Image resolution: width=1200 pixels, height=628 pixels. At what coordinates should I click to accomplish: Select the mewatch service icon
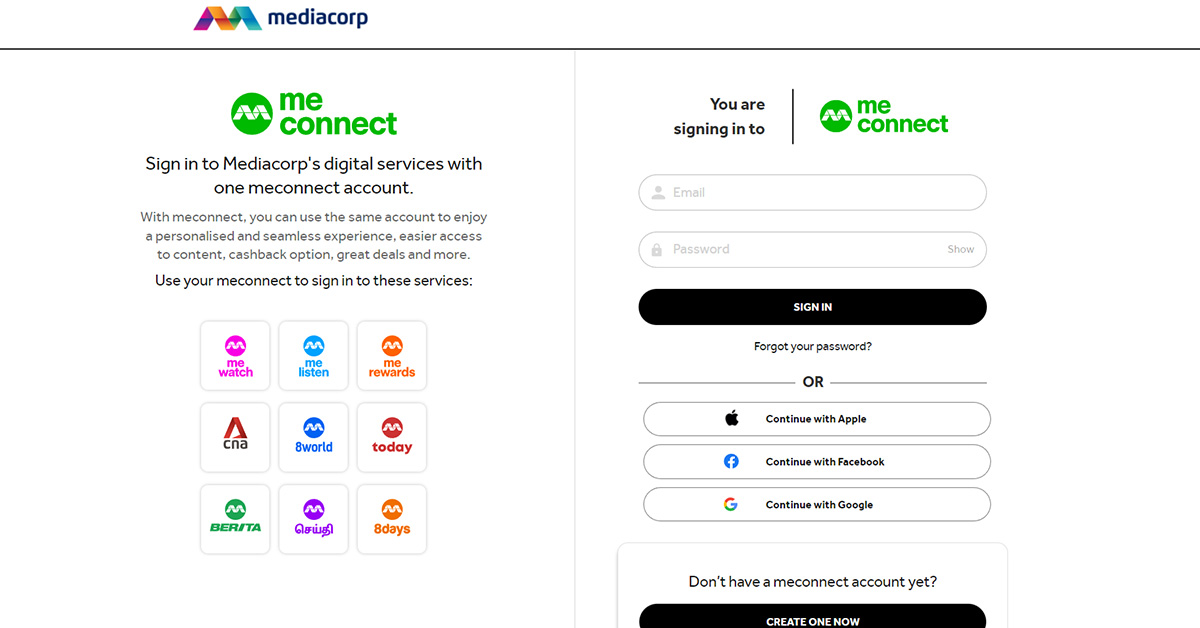click(x=235, y=355)
